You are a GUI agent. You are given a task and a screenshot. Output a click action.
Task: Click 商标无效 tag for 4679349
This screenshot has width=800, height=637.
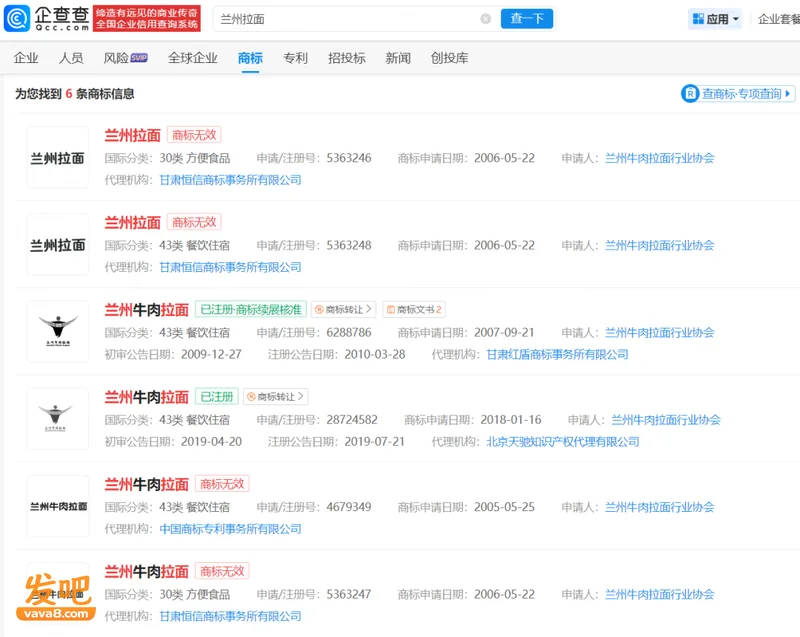(222, 484)
